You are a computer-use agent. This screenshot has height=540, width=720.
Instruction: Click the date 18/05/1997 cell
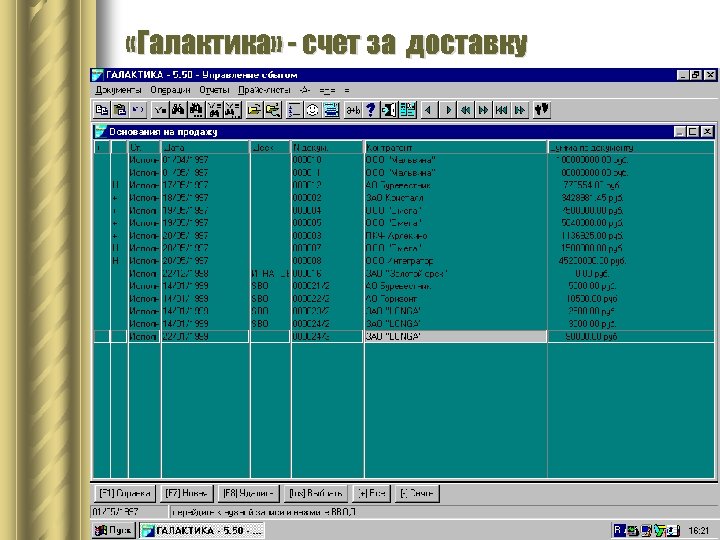tap(205, 198)
